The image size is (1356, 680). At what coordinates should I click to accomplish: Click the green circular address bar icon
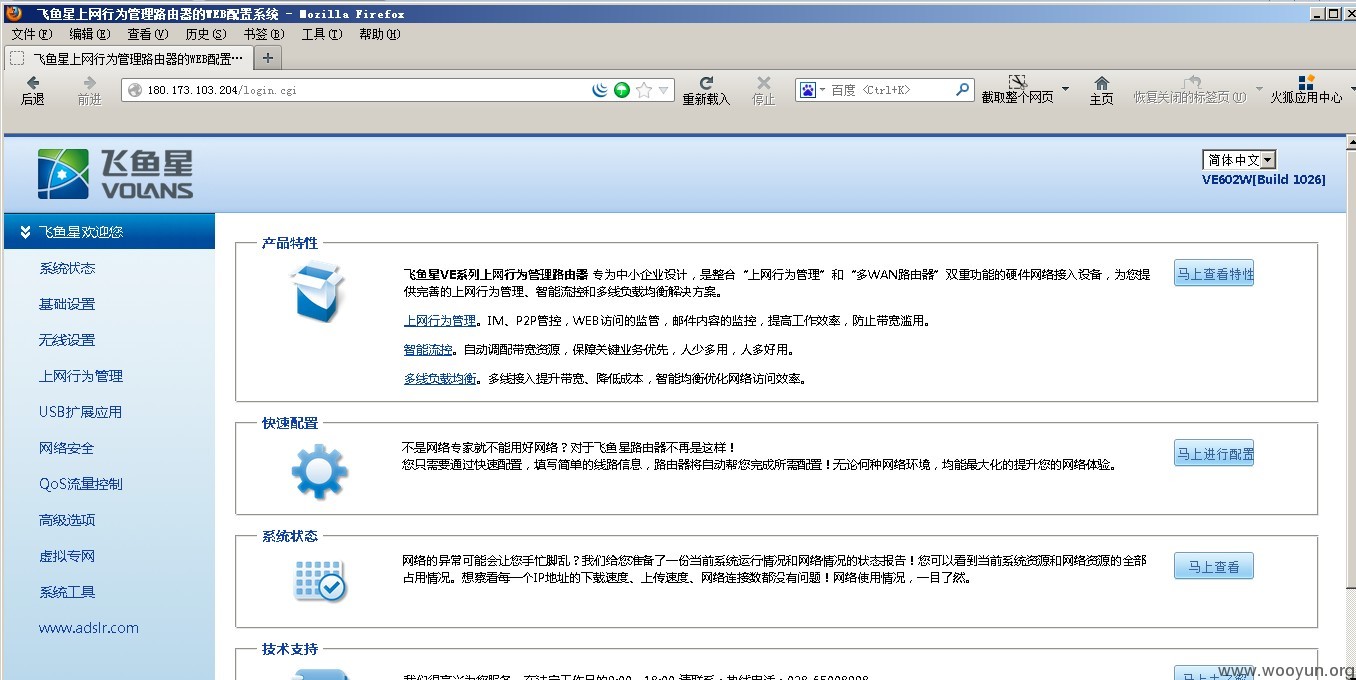point(622,90)
